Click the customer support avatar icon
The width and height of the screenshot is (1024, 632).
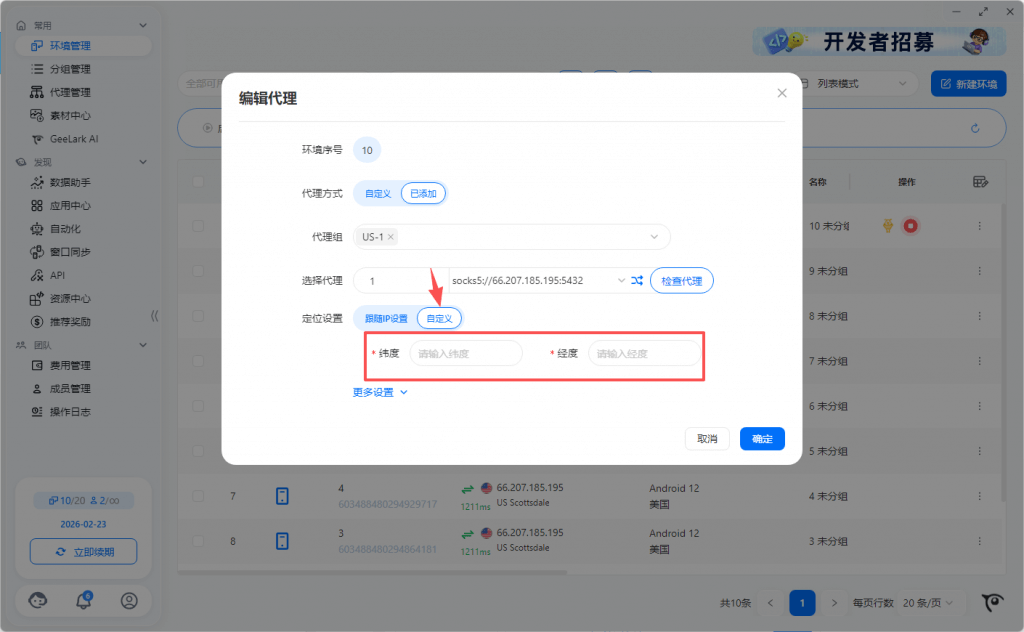pyautogui.click(x=38, y=600)
